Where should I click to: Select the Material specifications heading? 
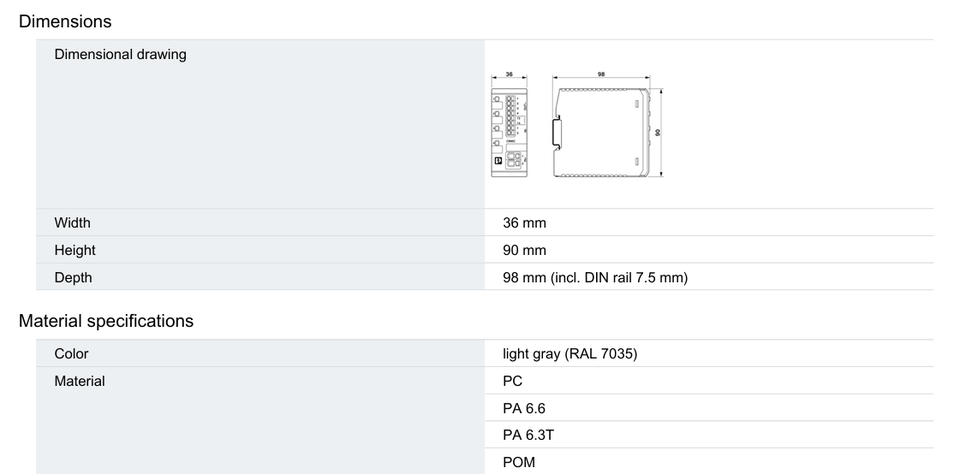tap(106, 321)
